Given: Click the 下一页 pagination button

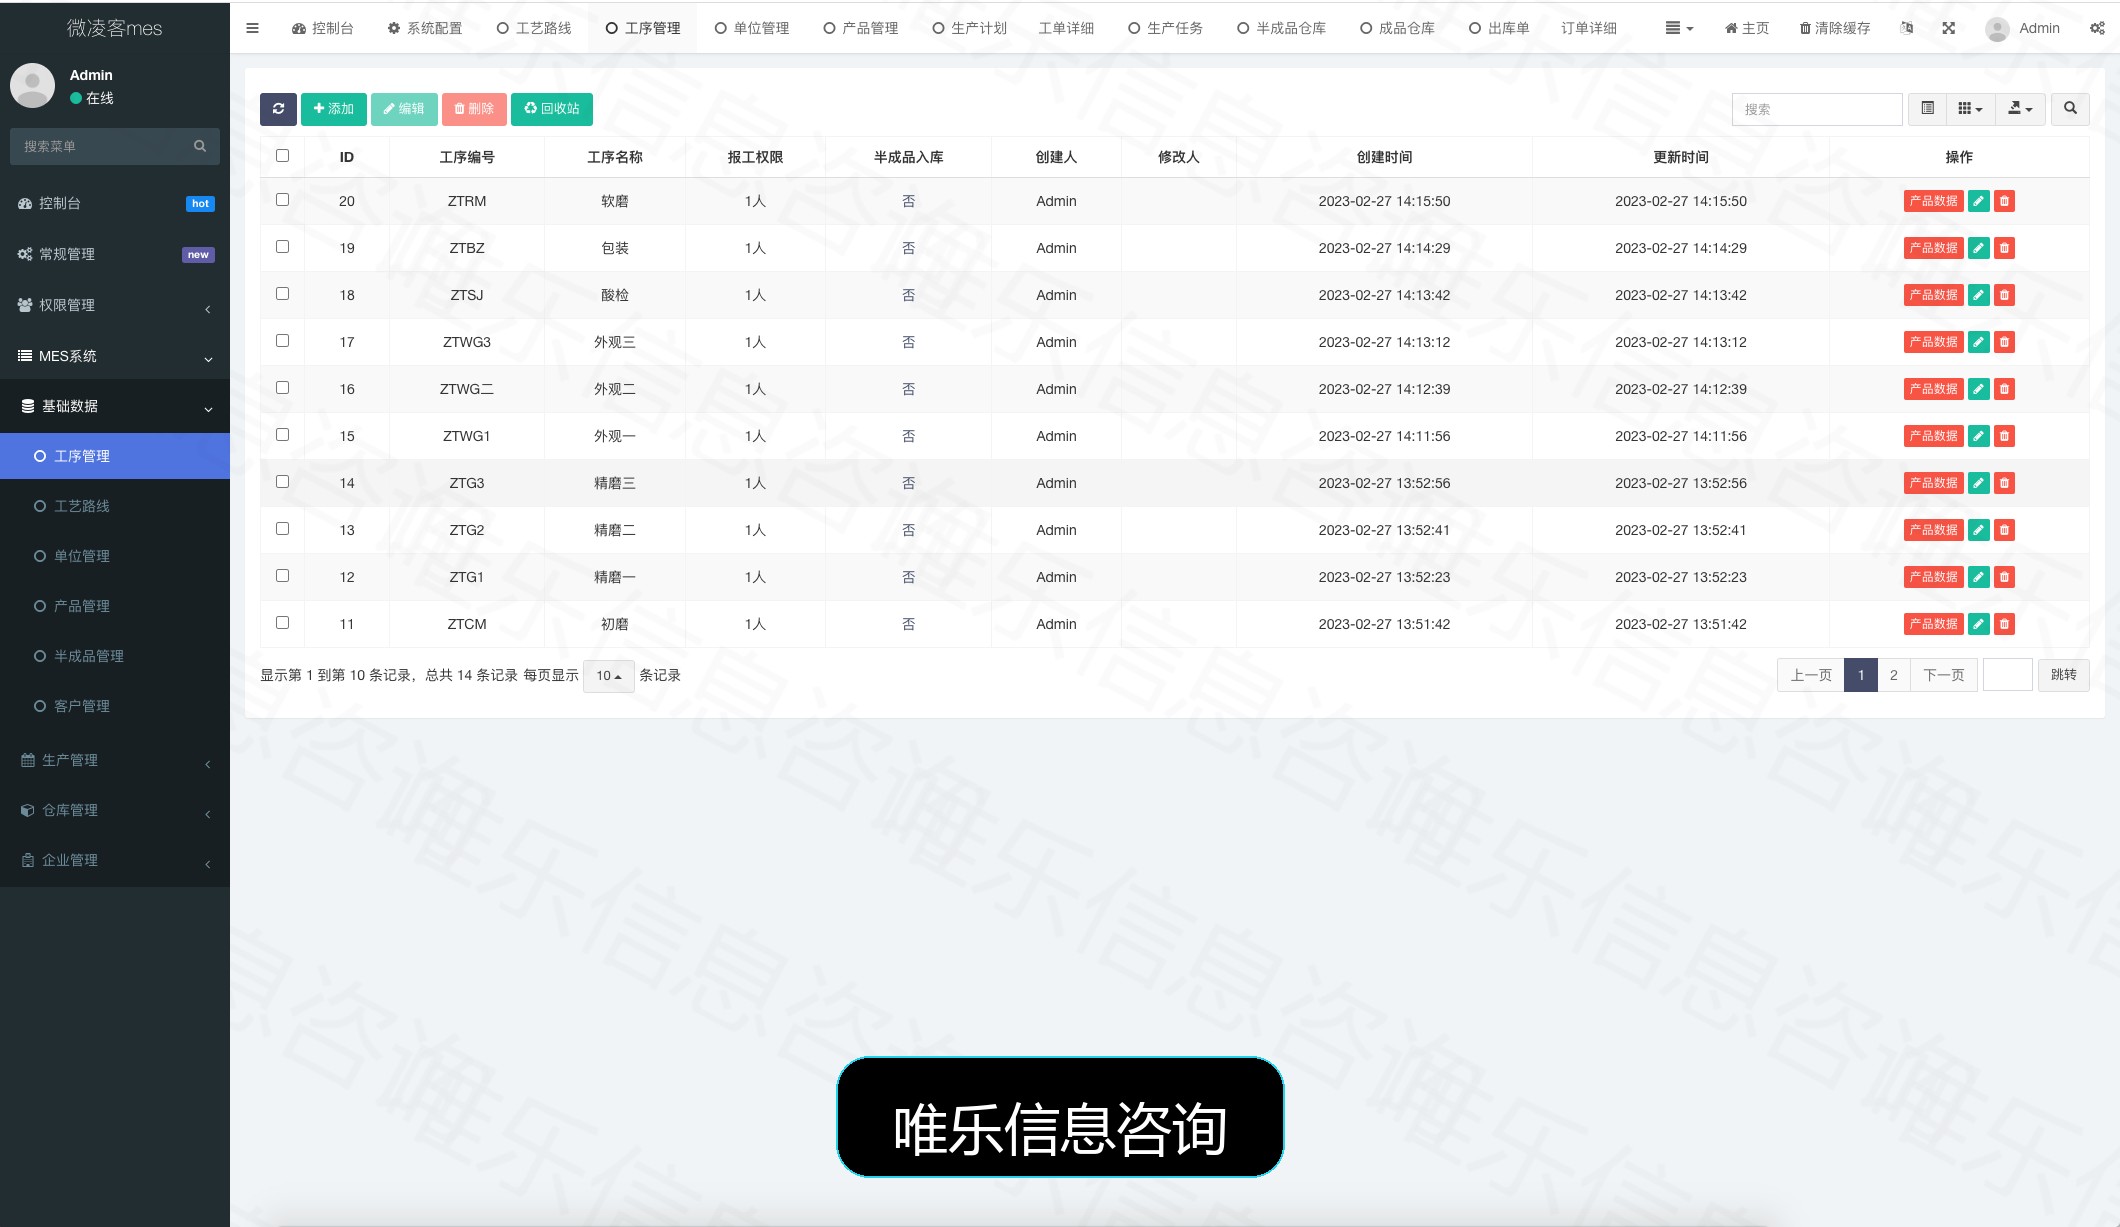Looking at the screenshot, I should point(1943,675).
